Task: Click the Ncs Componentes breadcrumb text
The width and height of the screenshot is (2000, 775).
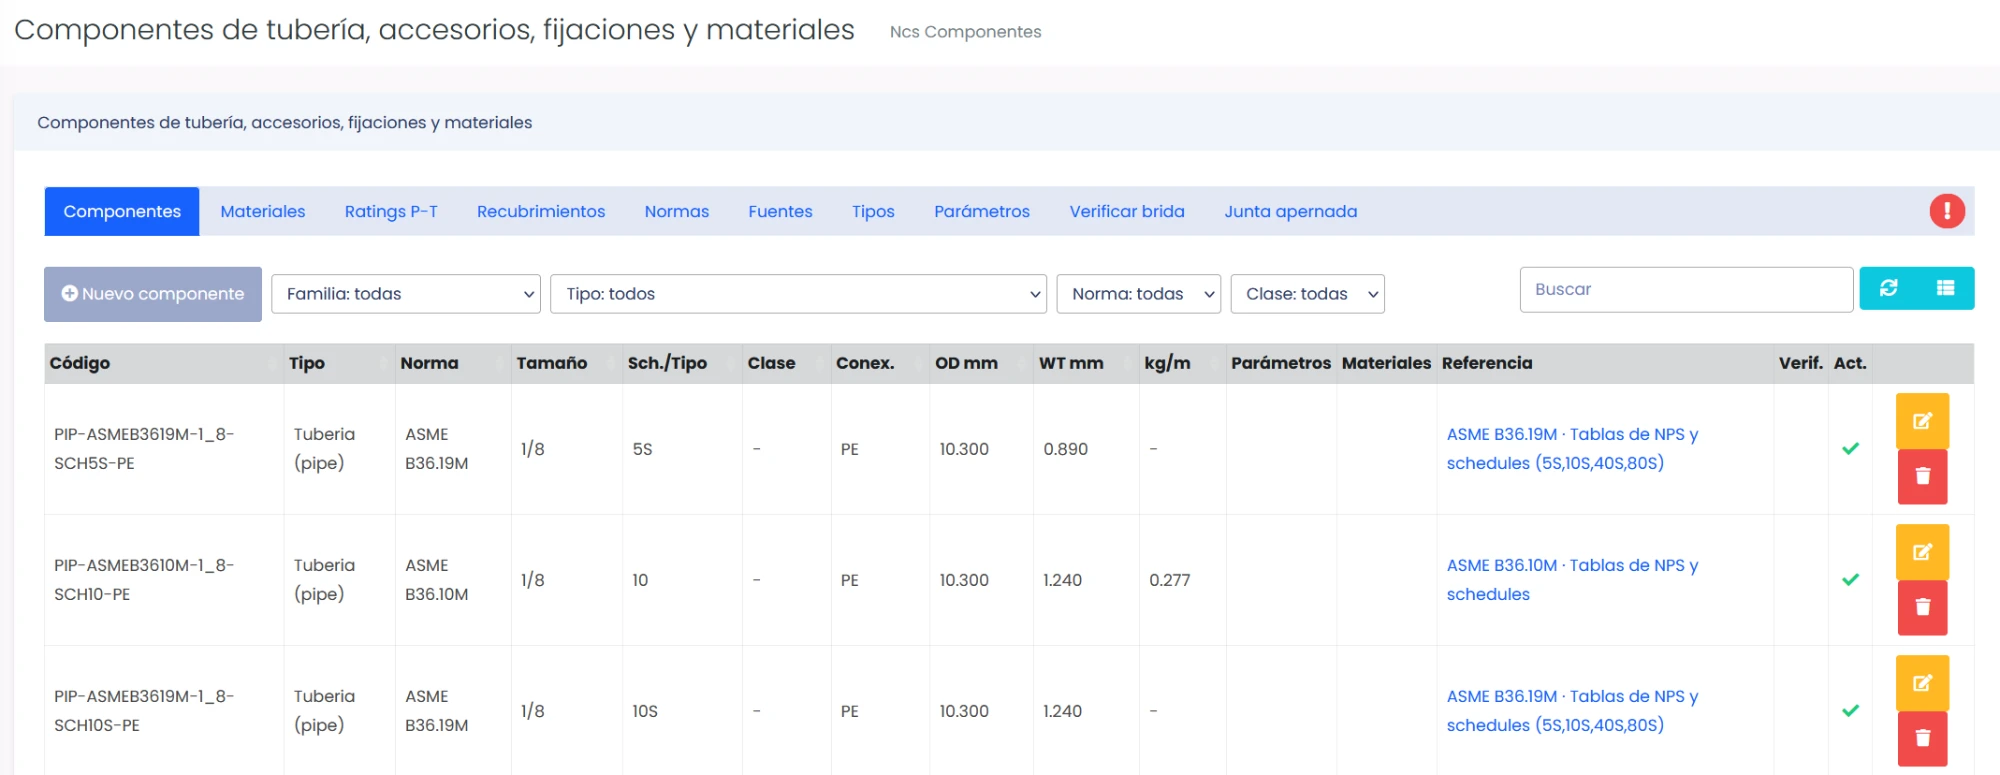Action: coord(965,32)
